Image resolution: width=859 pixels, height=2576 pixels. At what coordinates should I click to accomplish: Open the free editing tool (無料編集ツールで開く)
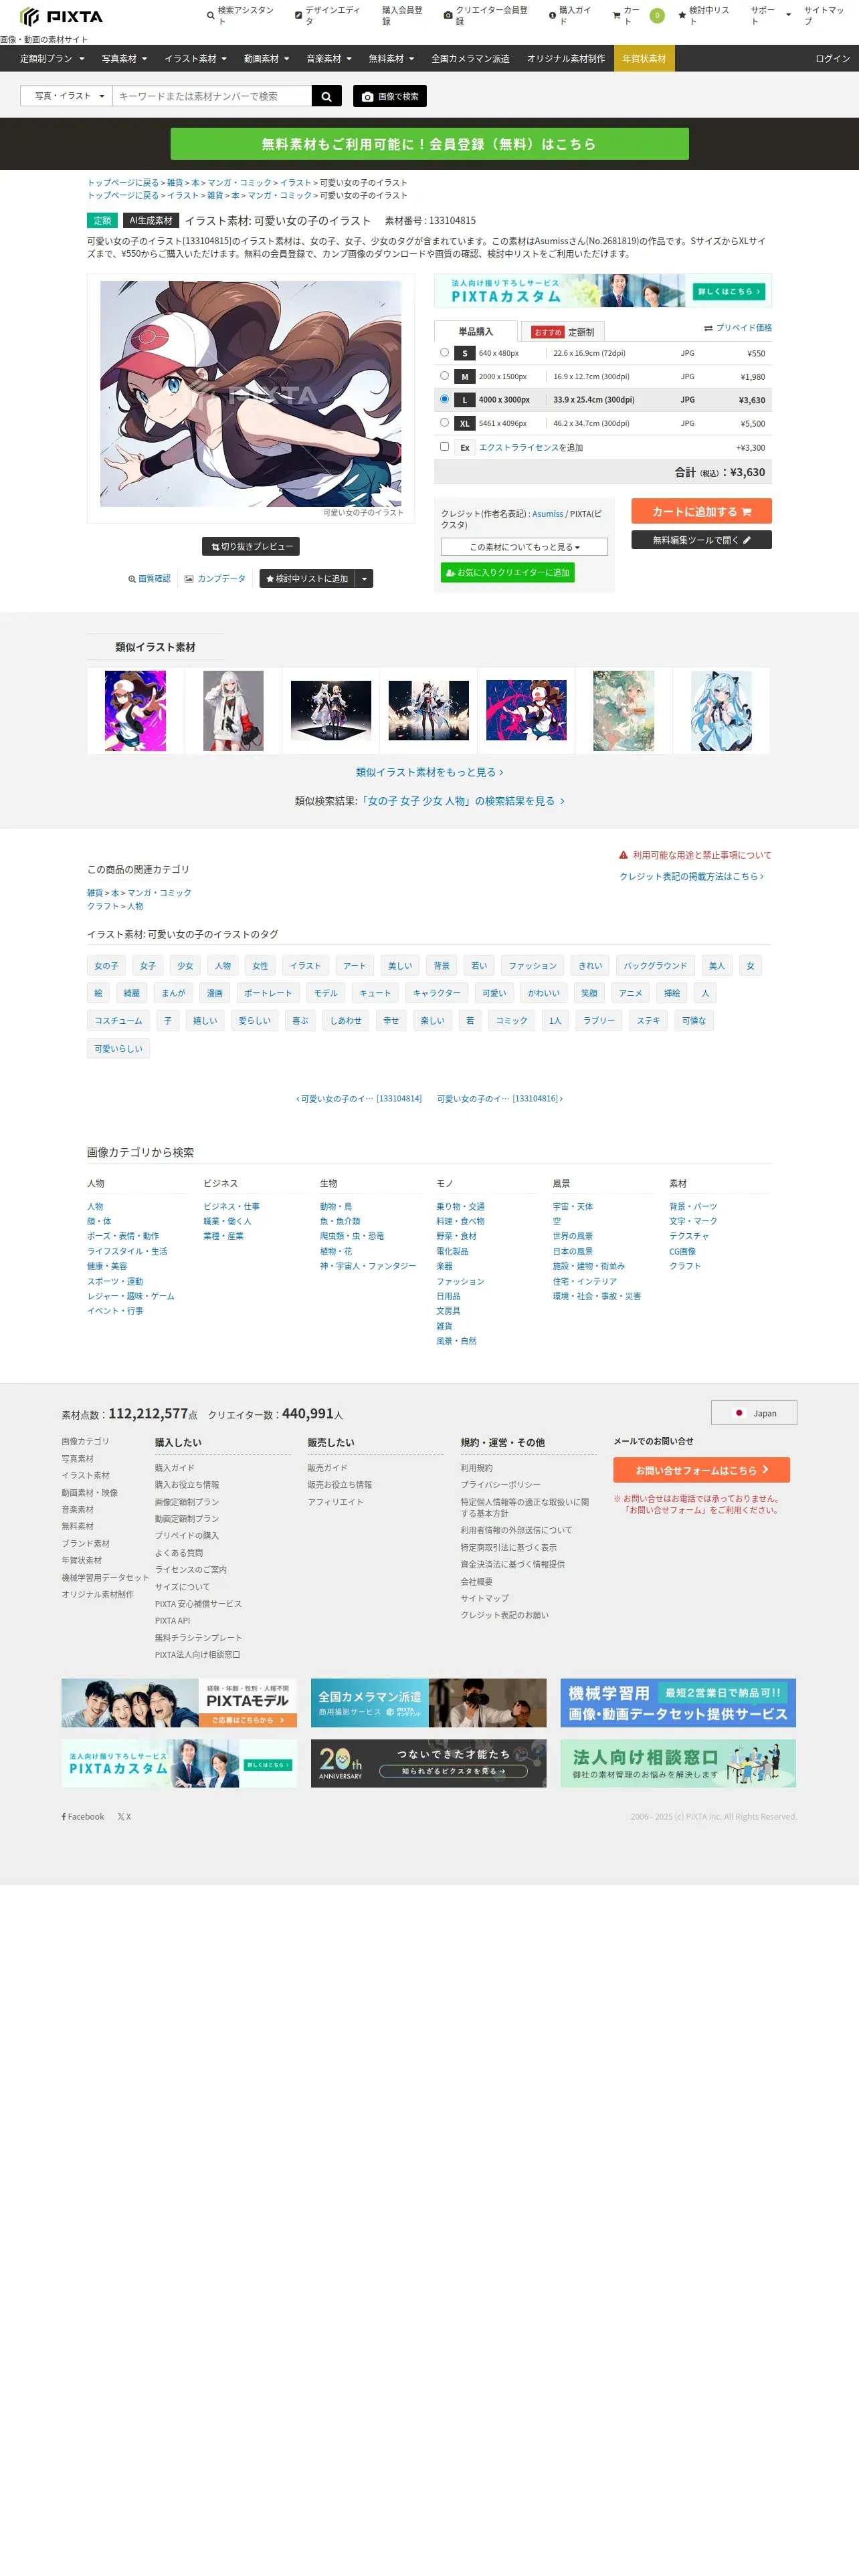(x=701, y=540)
